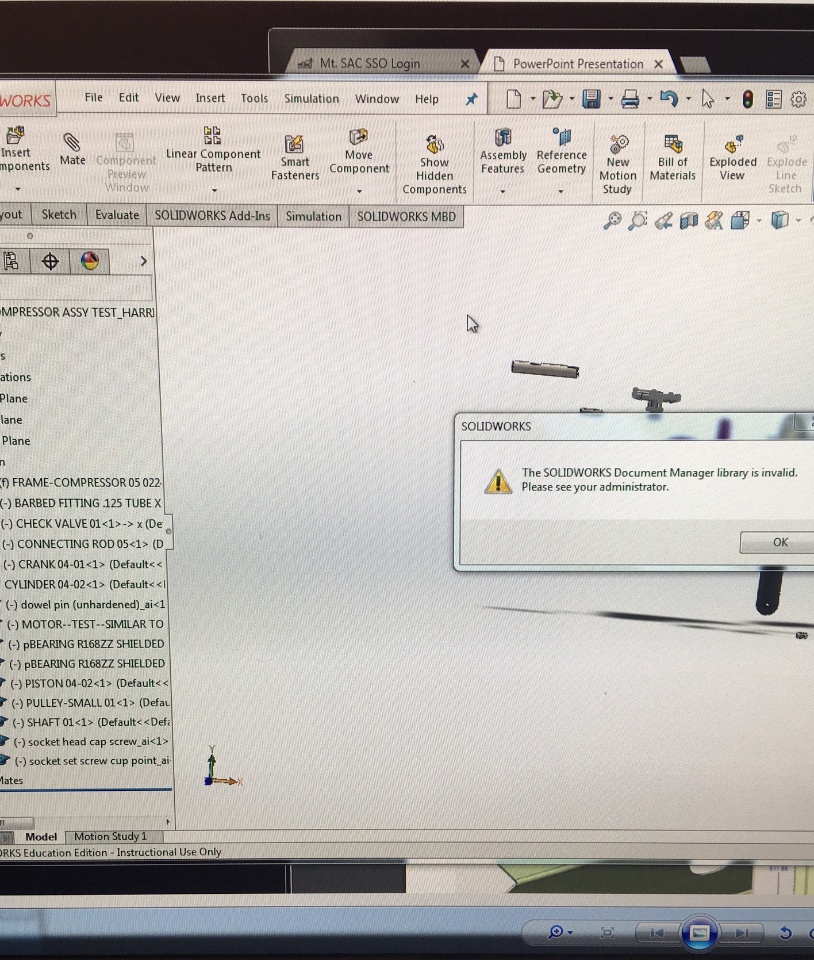Click the Open document icon

[x=552, y=99]
